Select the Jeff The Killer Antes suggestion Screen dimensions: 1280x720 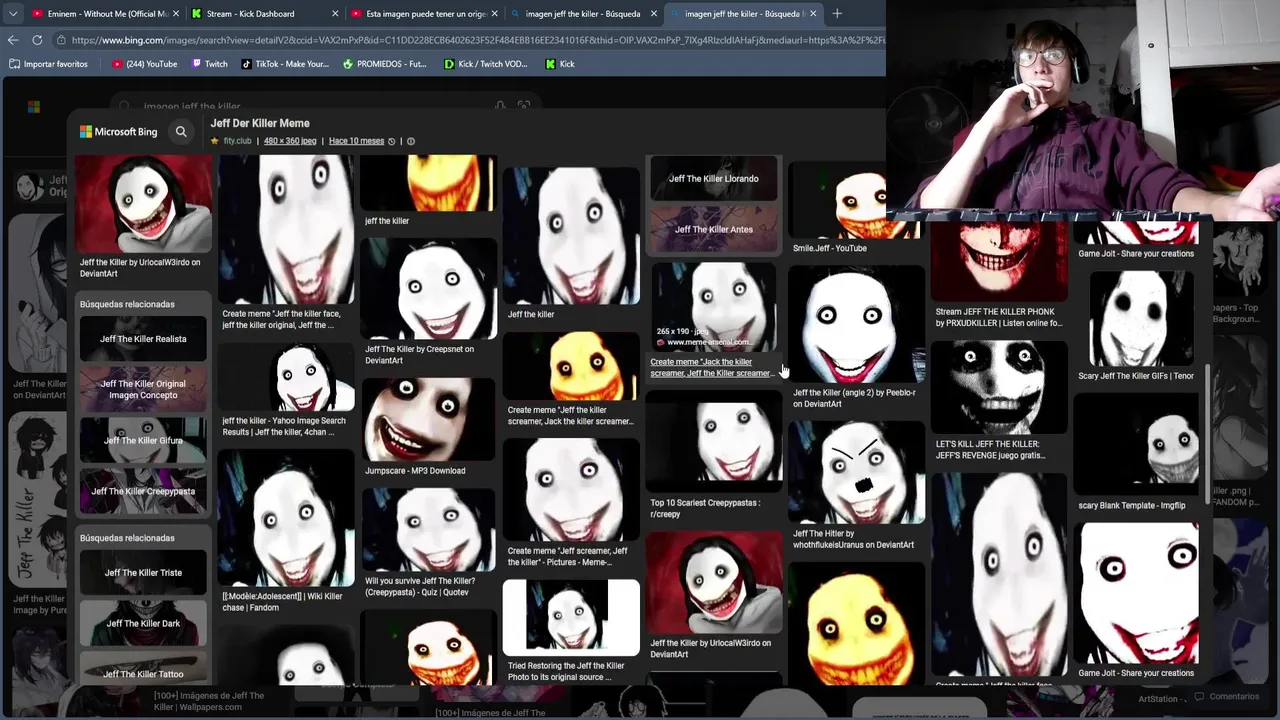[x=713, y=229]
